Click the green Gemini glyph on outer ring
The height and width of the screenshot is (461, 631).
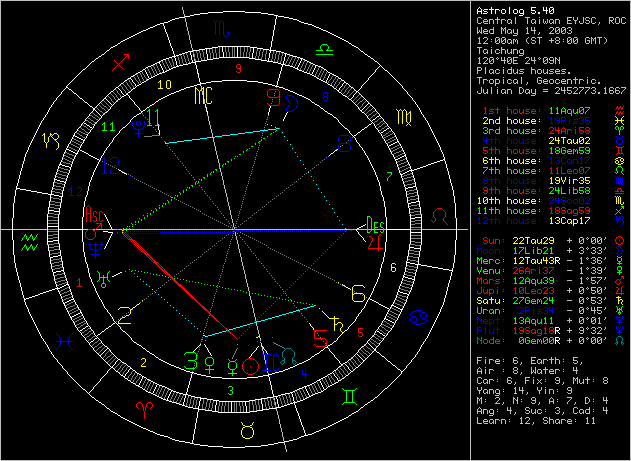tap(347, 398)
